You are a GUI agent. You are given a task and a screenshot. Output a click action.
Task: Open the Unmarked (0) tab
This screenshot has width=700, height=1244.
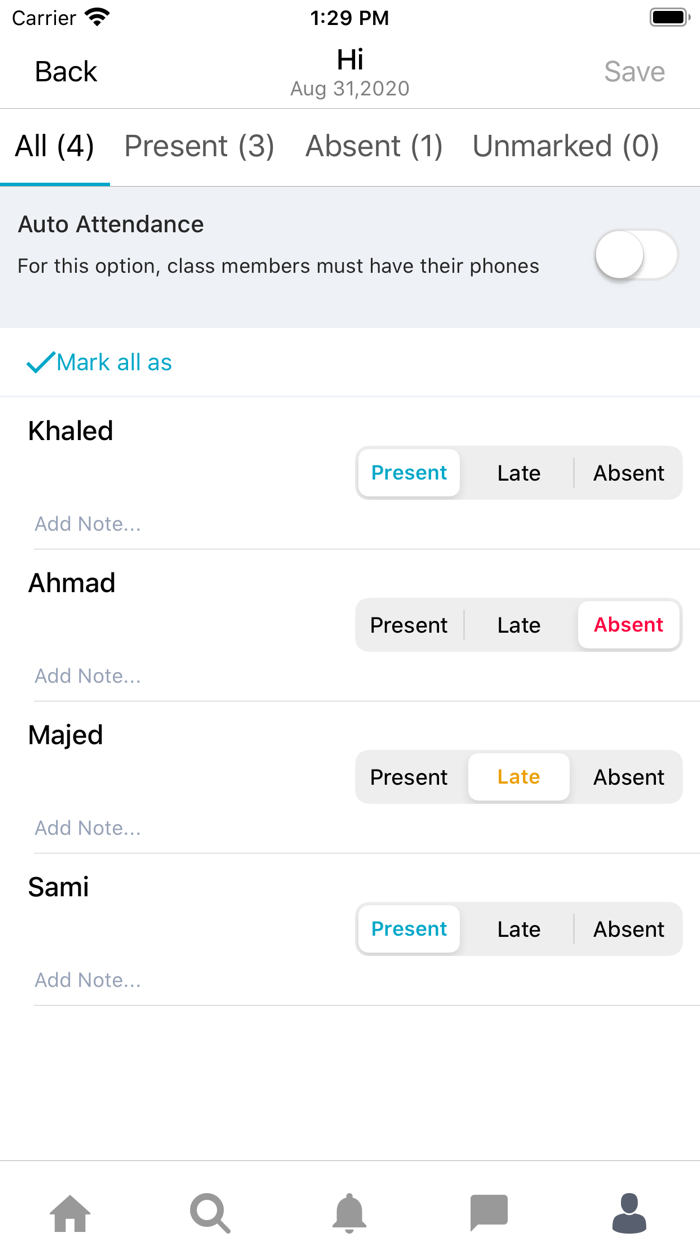(565, 147)
